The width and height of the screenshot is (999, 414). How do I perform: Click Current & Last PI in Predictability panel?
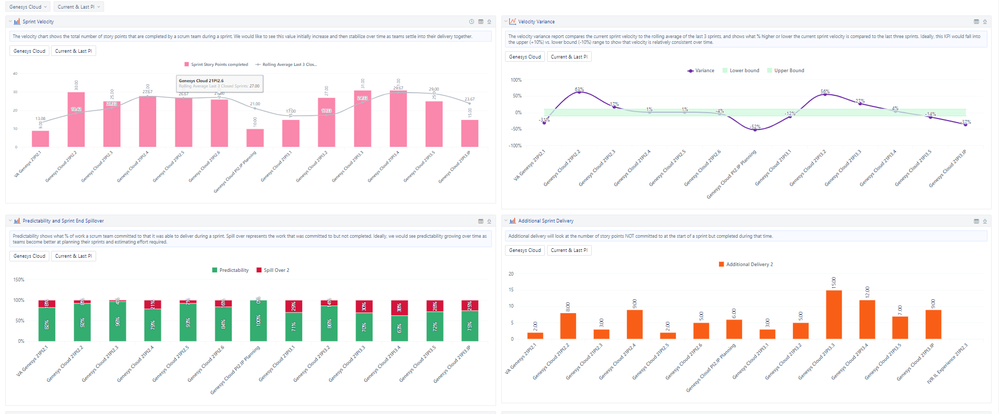74,256
